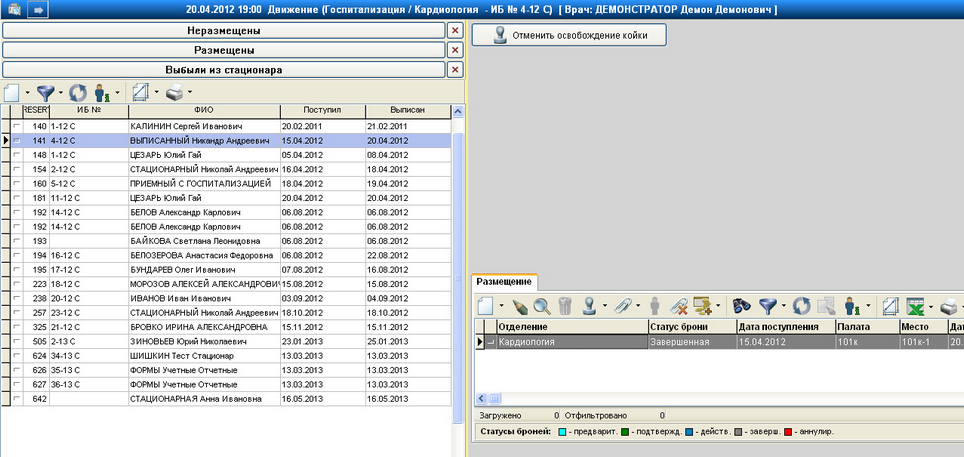The image size is (964, 457).
Task: Tick the checkbox for БУНДАРЕВ Олег Иванович
Action: pos(17,270)
